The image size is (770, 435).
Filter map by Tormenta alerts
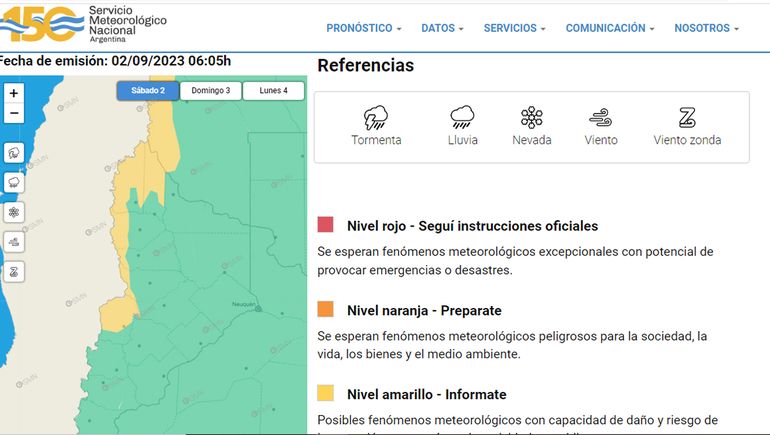tap(14, 153)
